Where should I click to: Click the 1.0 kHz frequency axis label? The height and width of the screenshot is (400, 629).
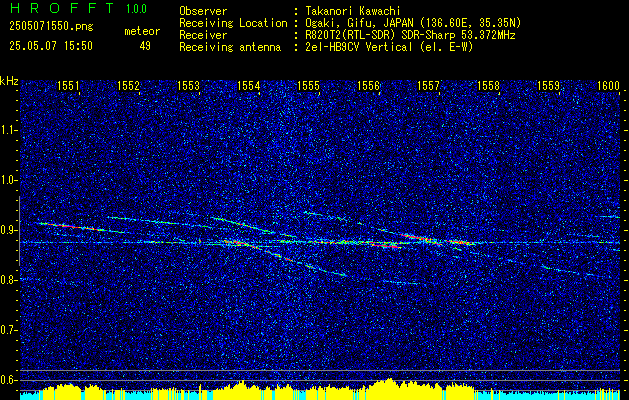click(x=9, y=180)
